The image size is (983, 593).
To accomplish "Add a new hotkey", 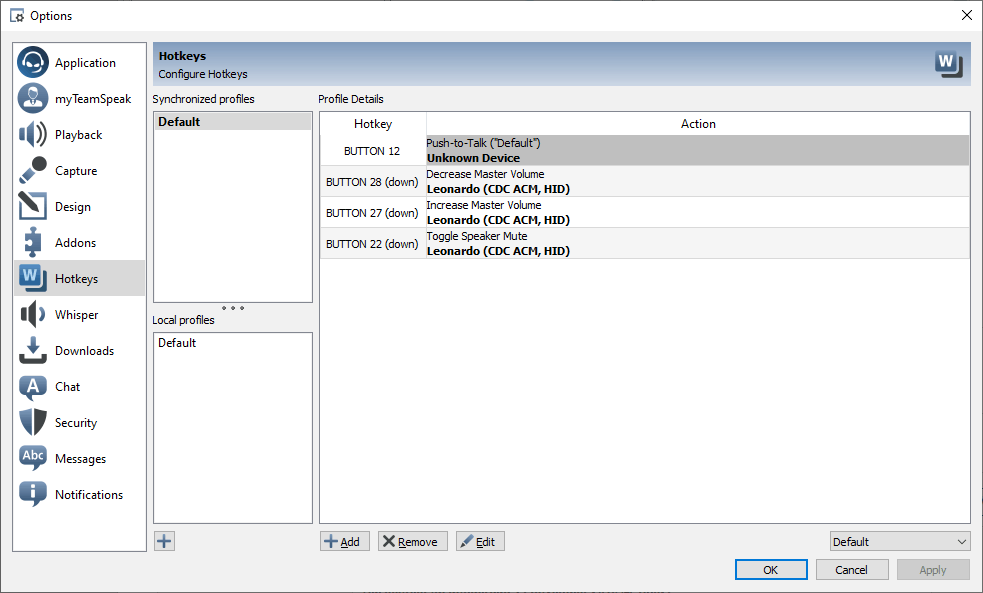I will click(344, 541).
